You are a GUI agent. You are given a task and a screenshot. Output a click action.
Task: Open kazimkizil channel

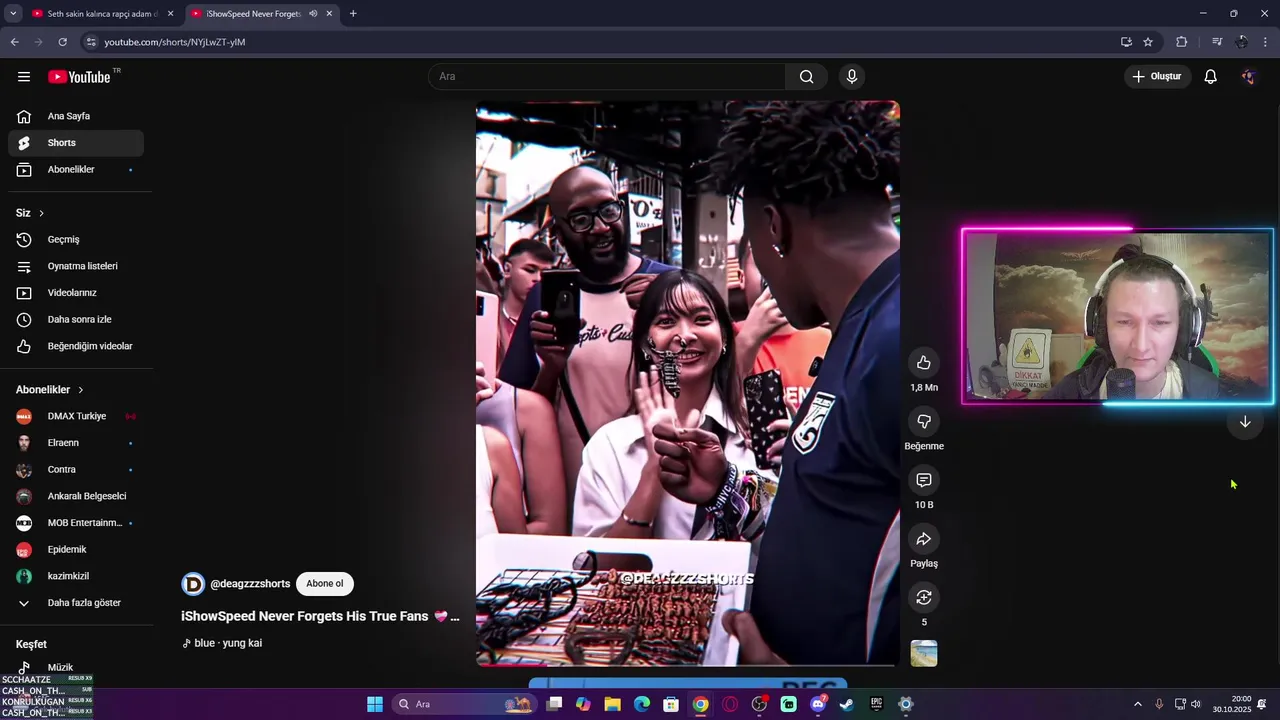[x=76, y=576]
